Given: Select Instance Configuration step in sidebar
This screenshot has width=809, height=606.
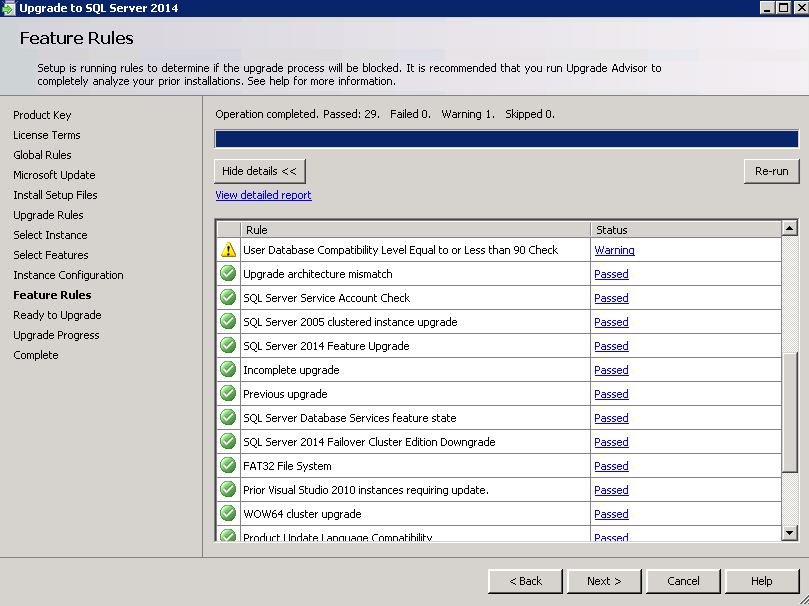Looking at the screenshot, I should pos(68,275).
